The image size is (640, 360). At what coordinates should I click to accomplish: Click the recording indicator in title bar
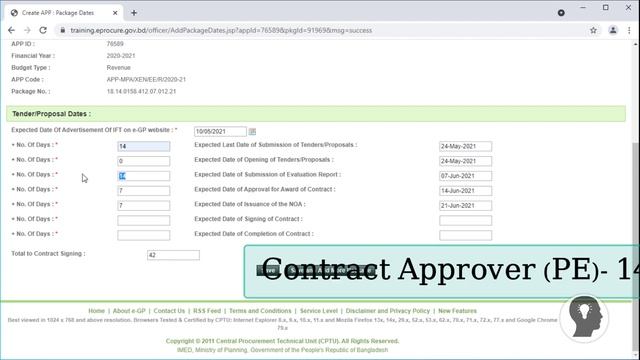click(561, 13)
